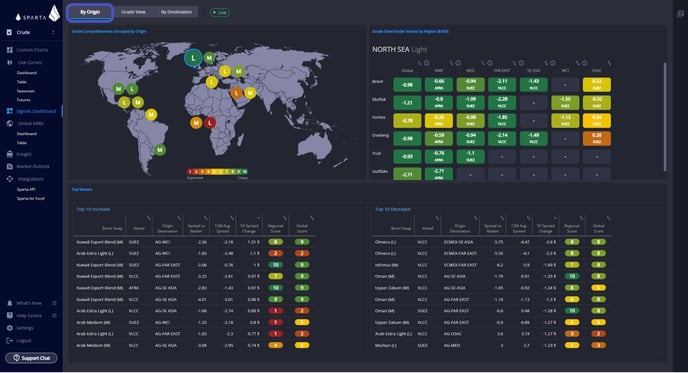Open the Market Outlook sidebar icon
688x373 pixels.
point(10,166)
